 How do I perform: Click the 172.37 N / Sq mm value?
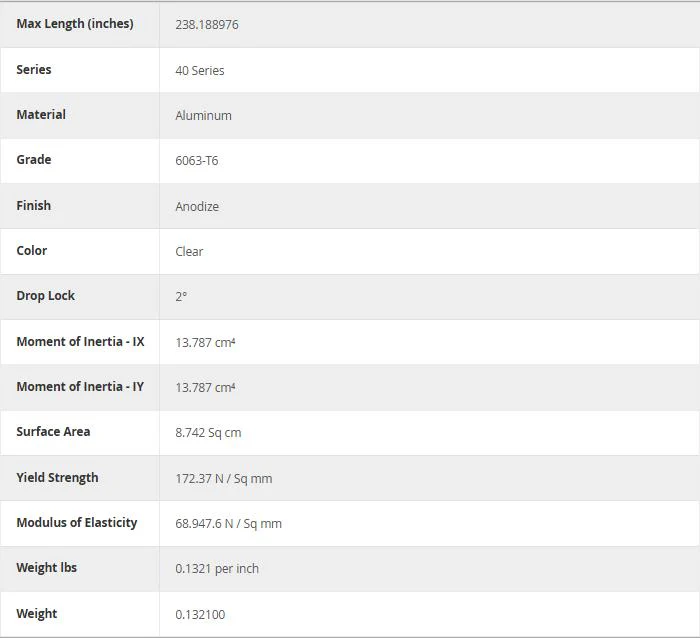[x=224, y=479]
